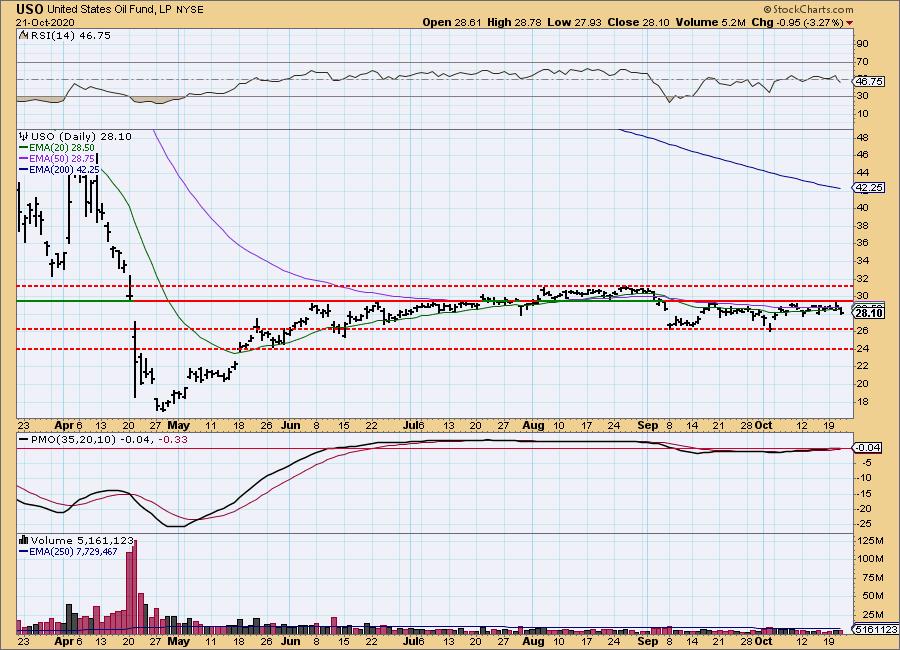Image resolution: width=900 pixels, height=650 pixels.
Task: Click the 26 price axis label
Action: 862,331
